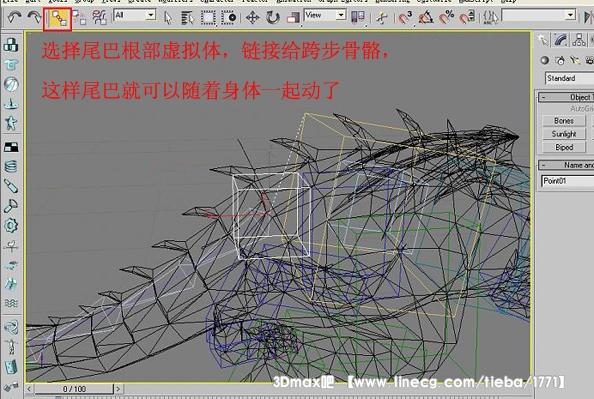Image resolution: width=594 pixels, height=399 pixels.
Task: Click the reactor Toy Car icon
Action: click(x=11, y=264)
